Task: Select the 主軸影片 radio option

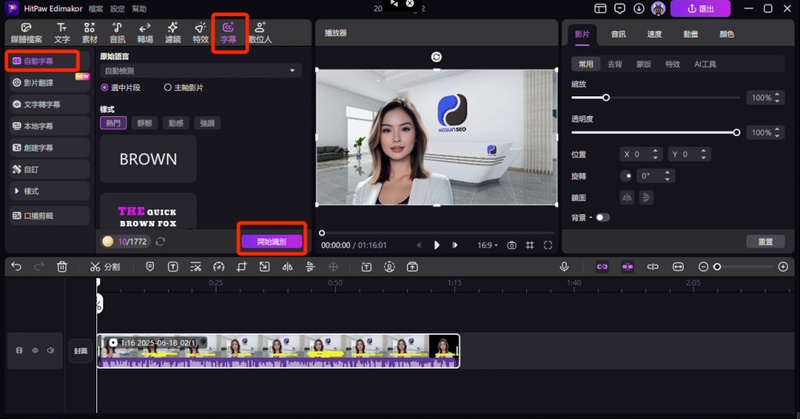Action: pyautogui.click(x=168, y=88)
